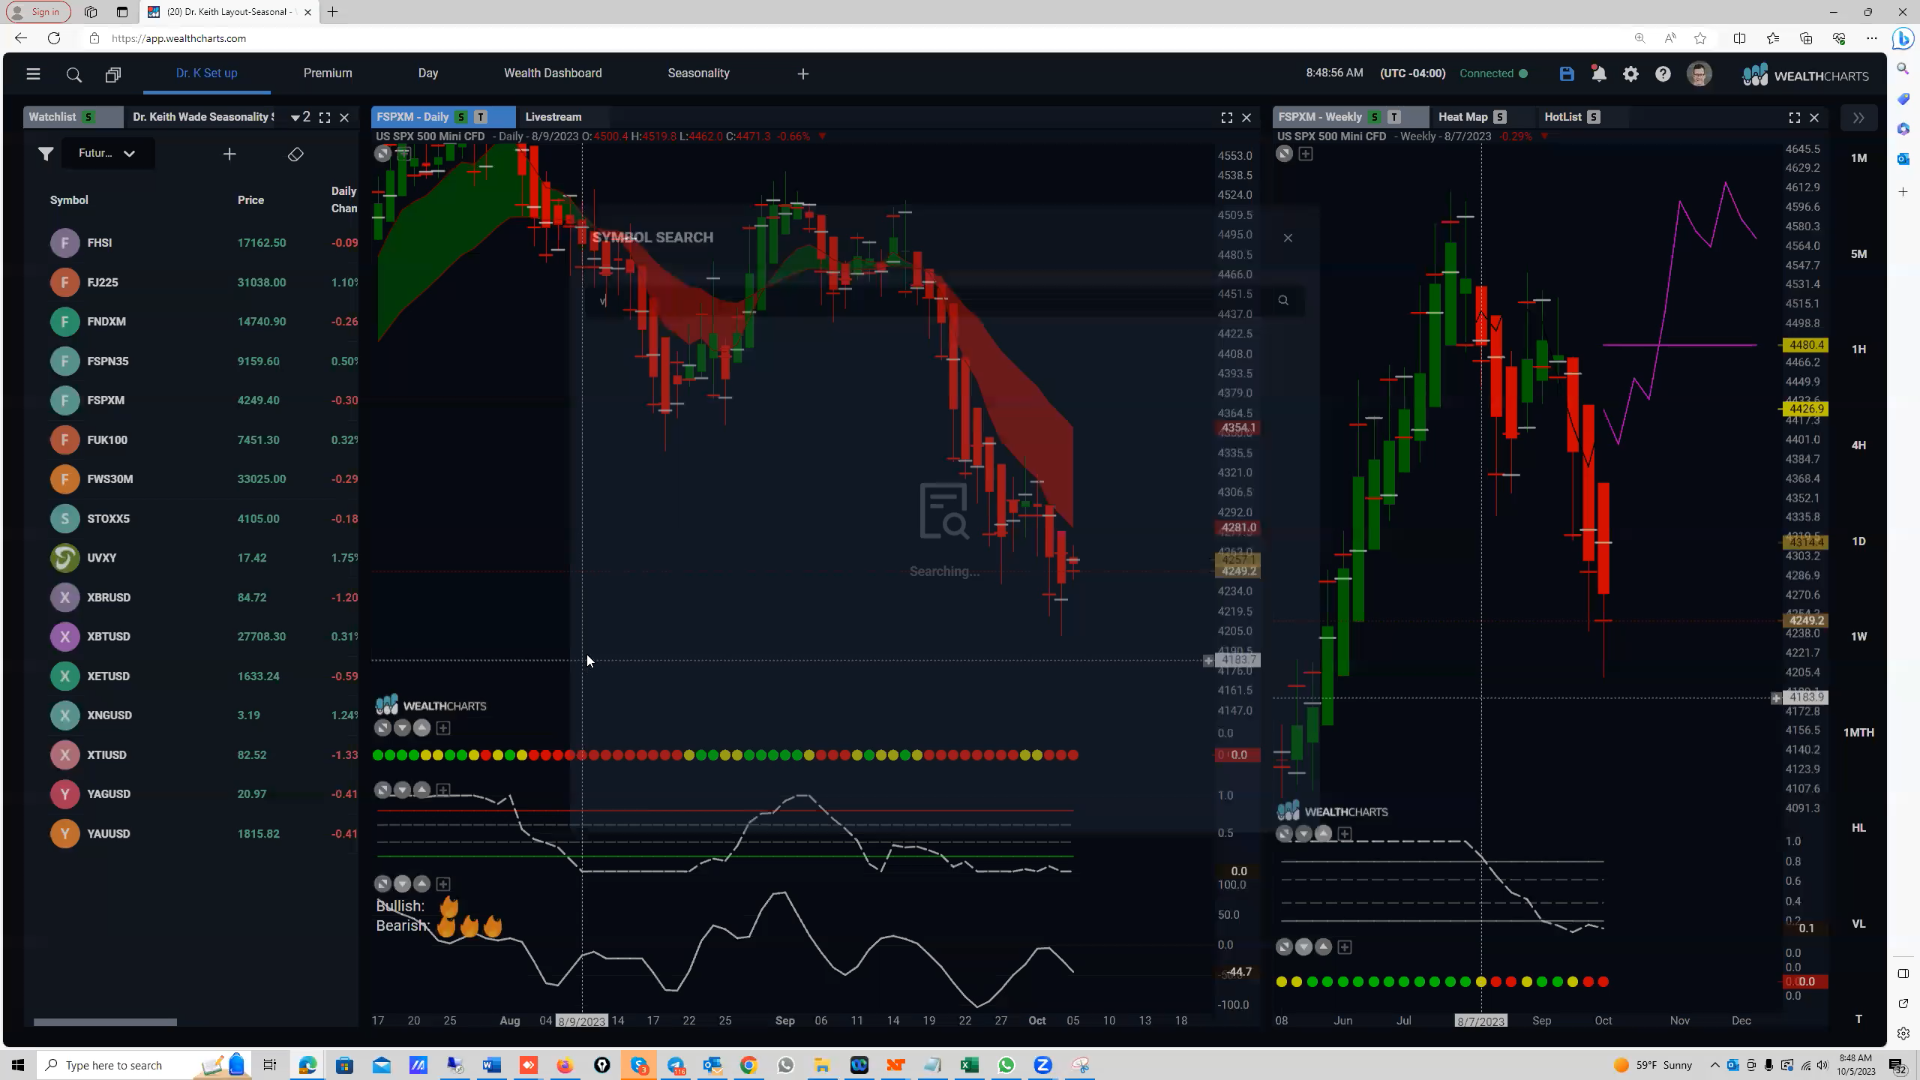Select the 1MTH timeframe button
Image resolution: width=1920 pixels, height=1080 pixels.
click(1859, 733)
